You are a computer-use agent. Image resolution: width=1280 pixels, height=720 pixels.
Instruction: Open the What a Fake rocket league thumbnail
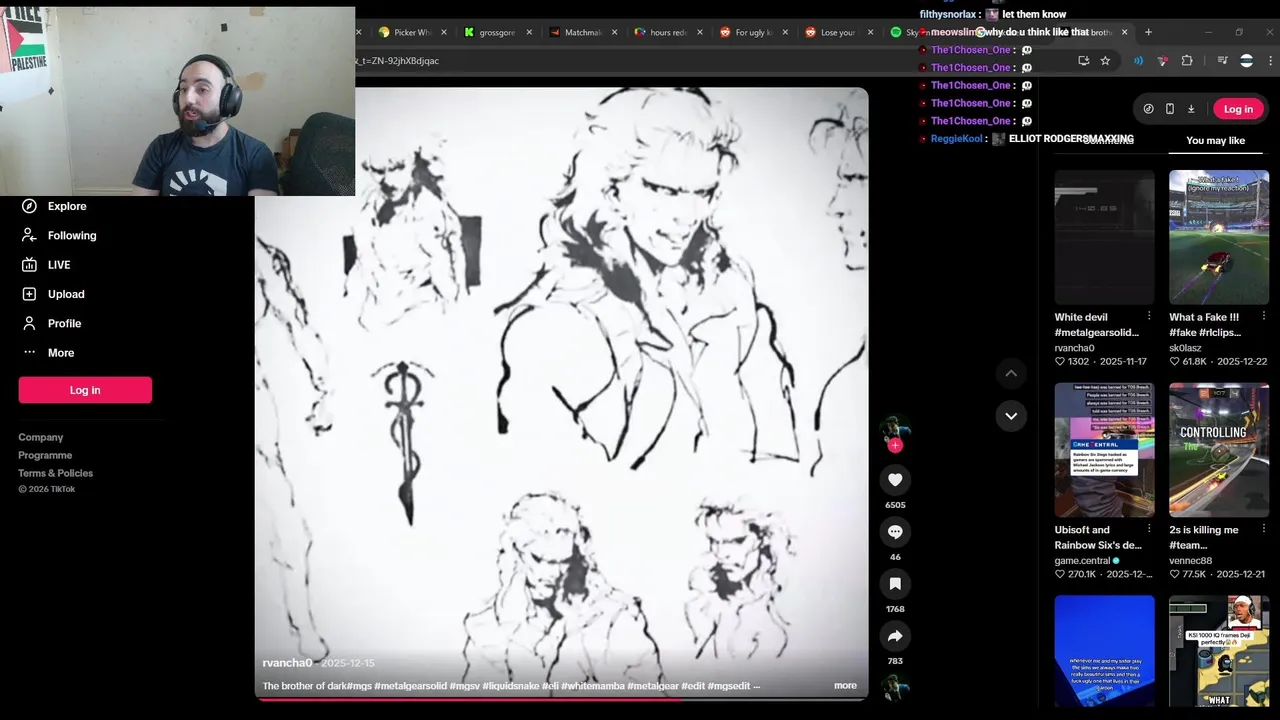[x=1219, y=237]
